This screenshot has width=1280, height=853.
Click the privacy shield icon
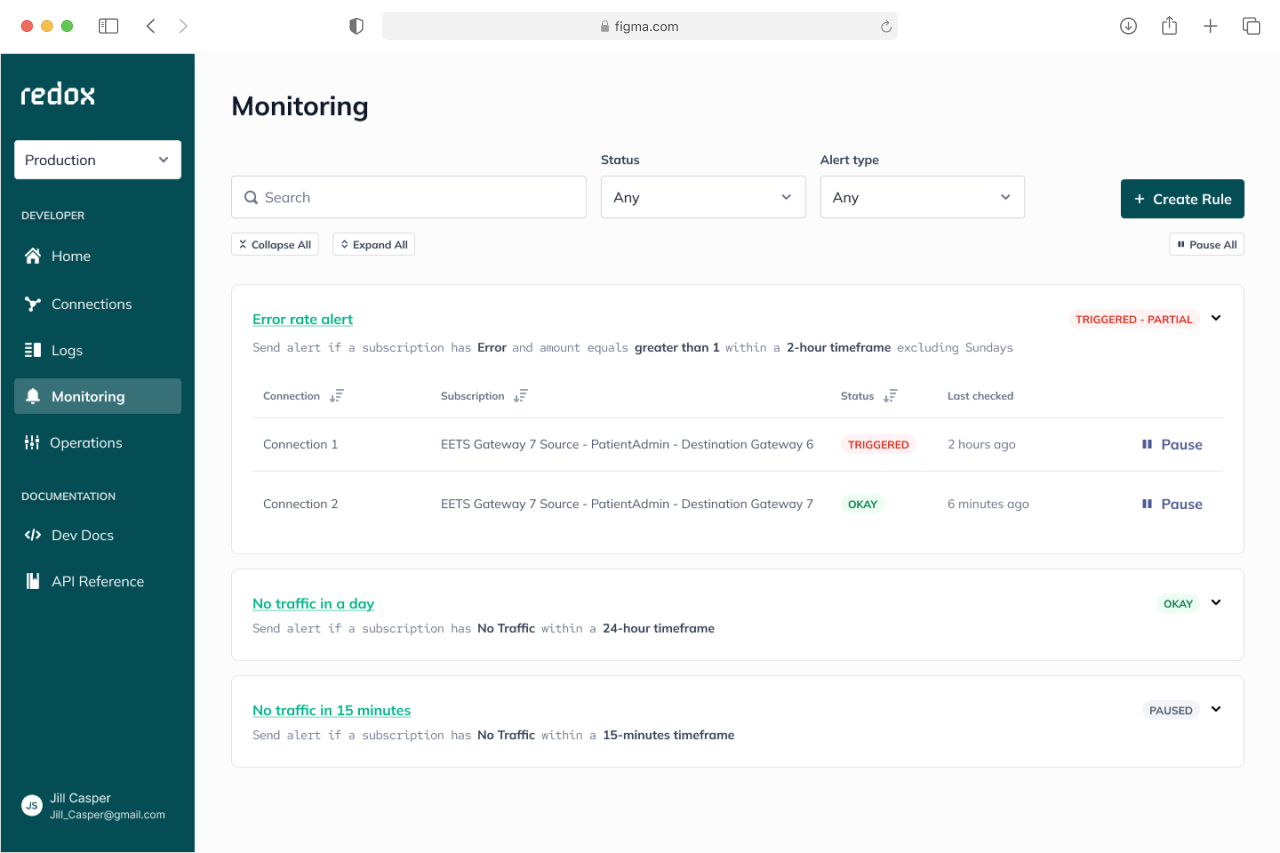pos(356,26)
